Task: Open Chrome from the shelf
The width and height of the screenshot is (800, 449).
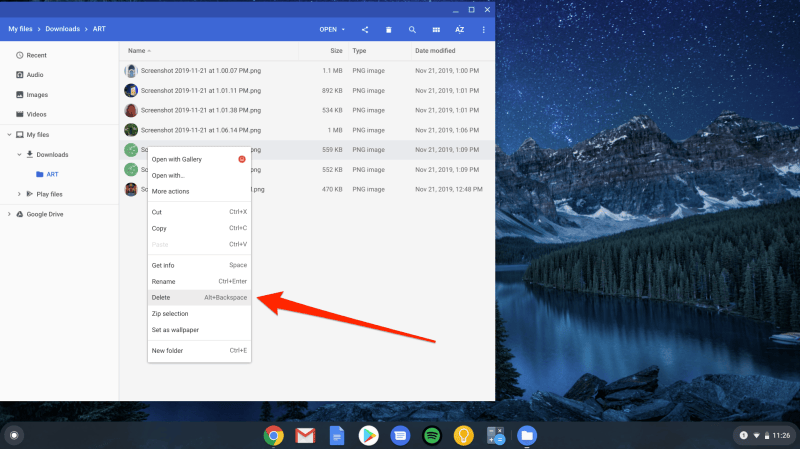Action: click(x=273, y=436)
